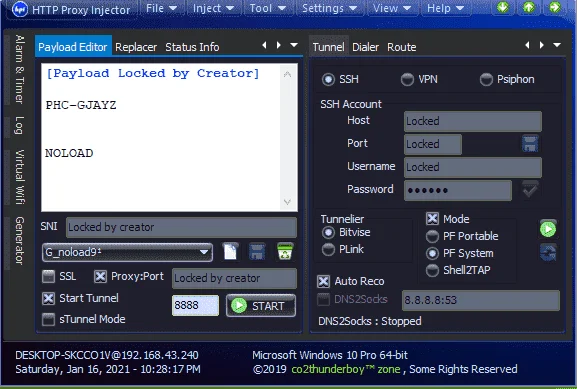Choose Bitvise as Tunnelier
The width and height of the screenshot is (577, 389).
click(328, 232)
